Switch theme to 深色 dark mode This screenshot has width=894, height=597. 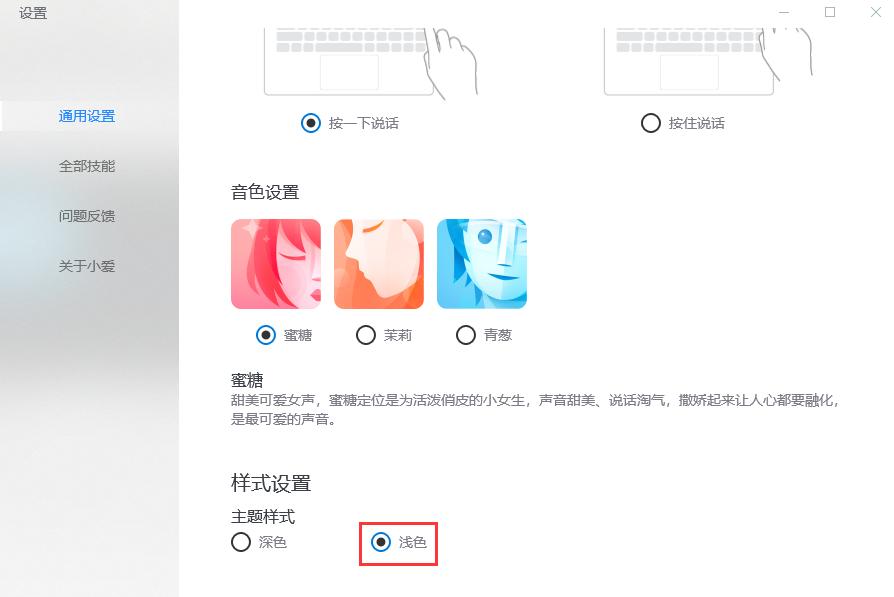[240, 543]
